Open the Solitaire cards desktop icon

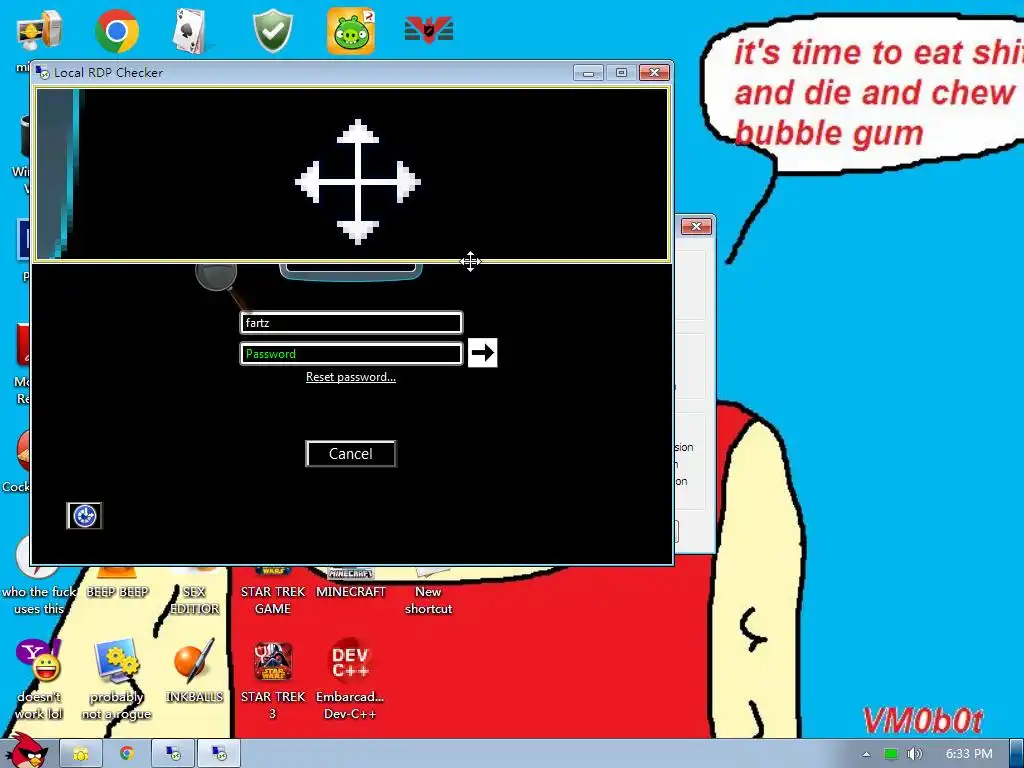point(191,31)
